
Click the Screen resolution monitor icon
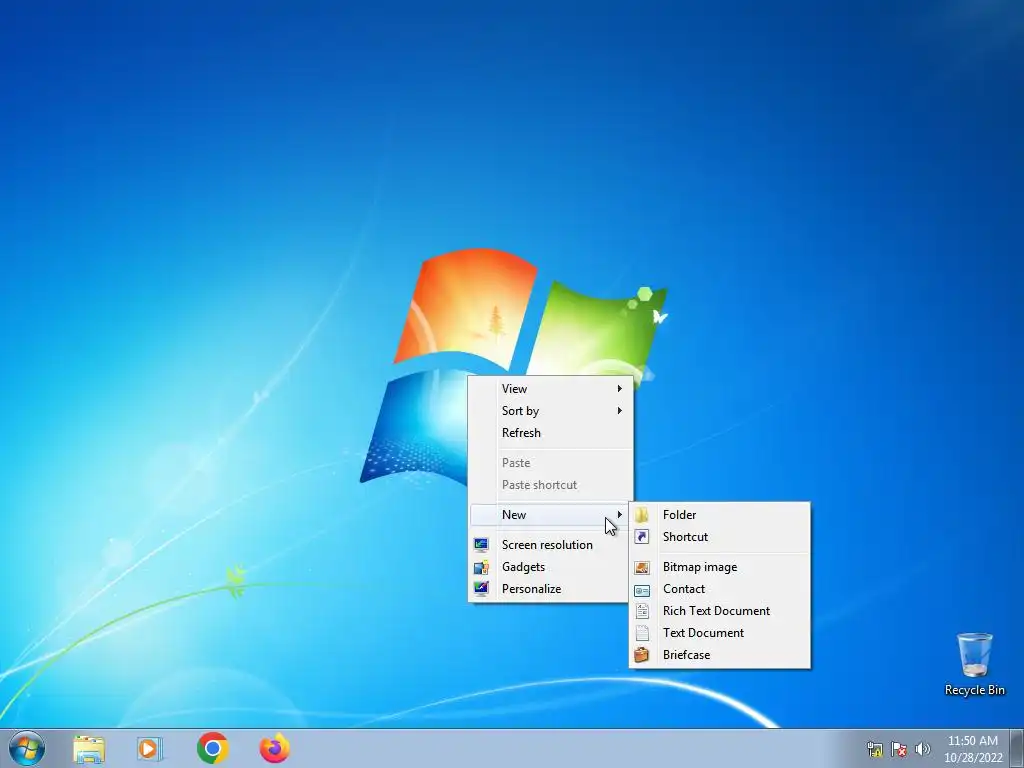481,545
